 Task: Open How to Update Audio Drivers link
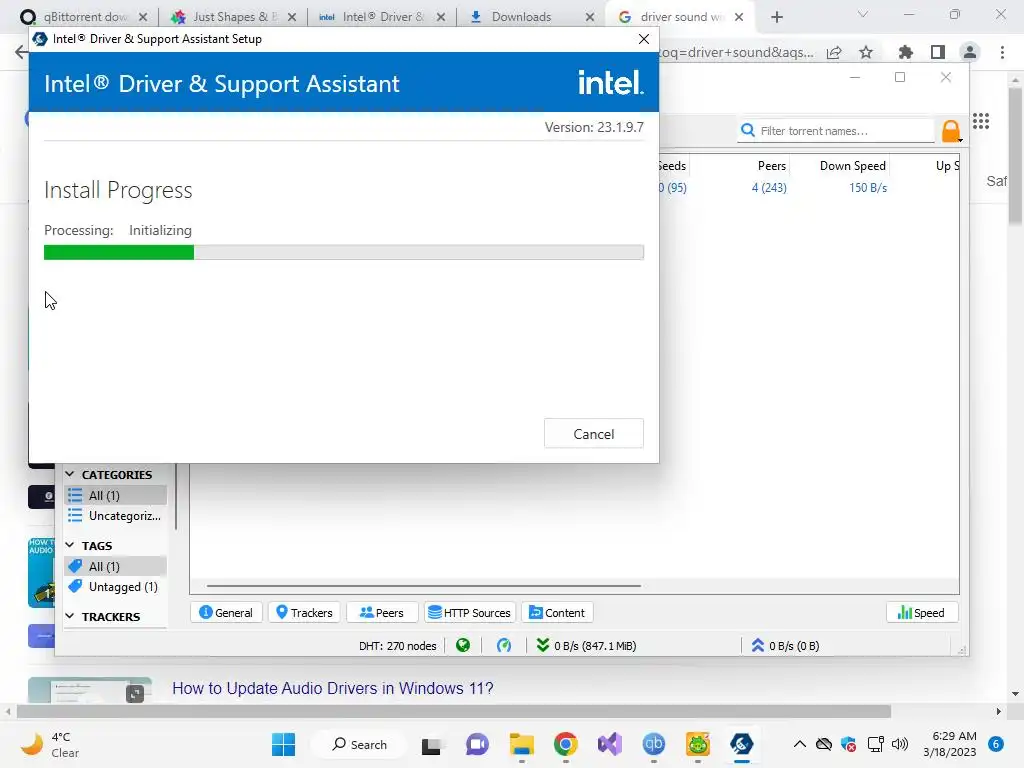tap(332, 688)
